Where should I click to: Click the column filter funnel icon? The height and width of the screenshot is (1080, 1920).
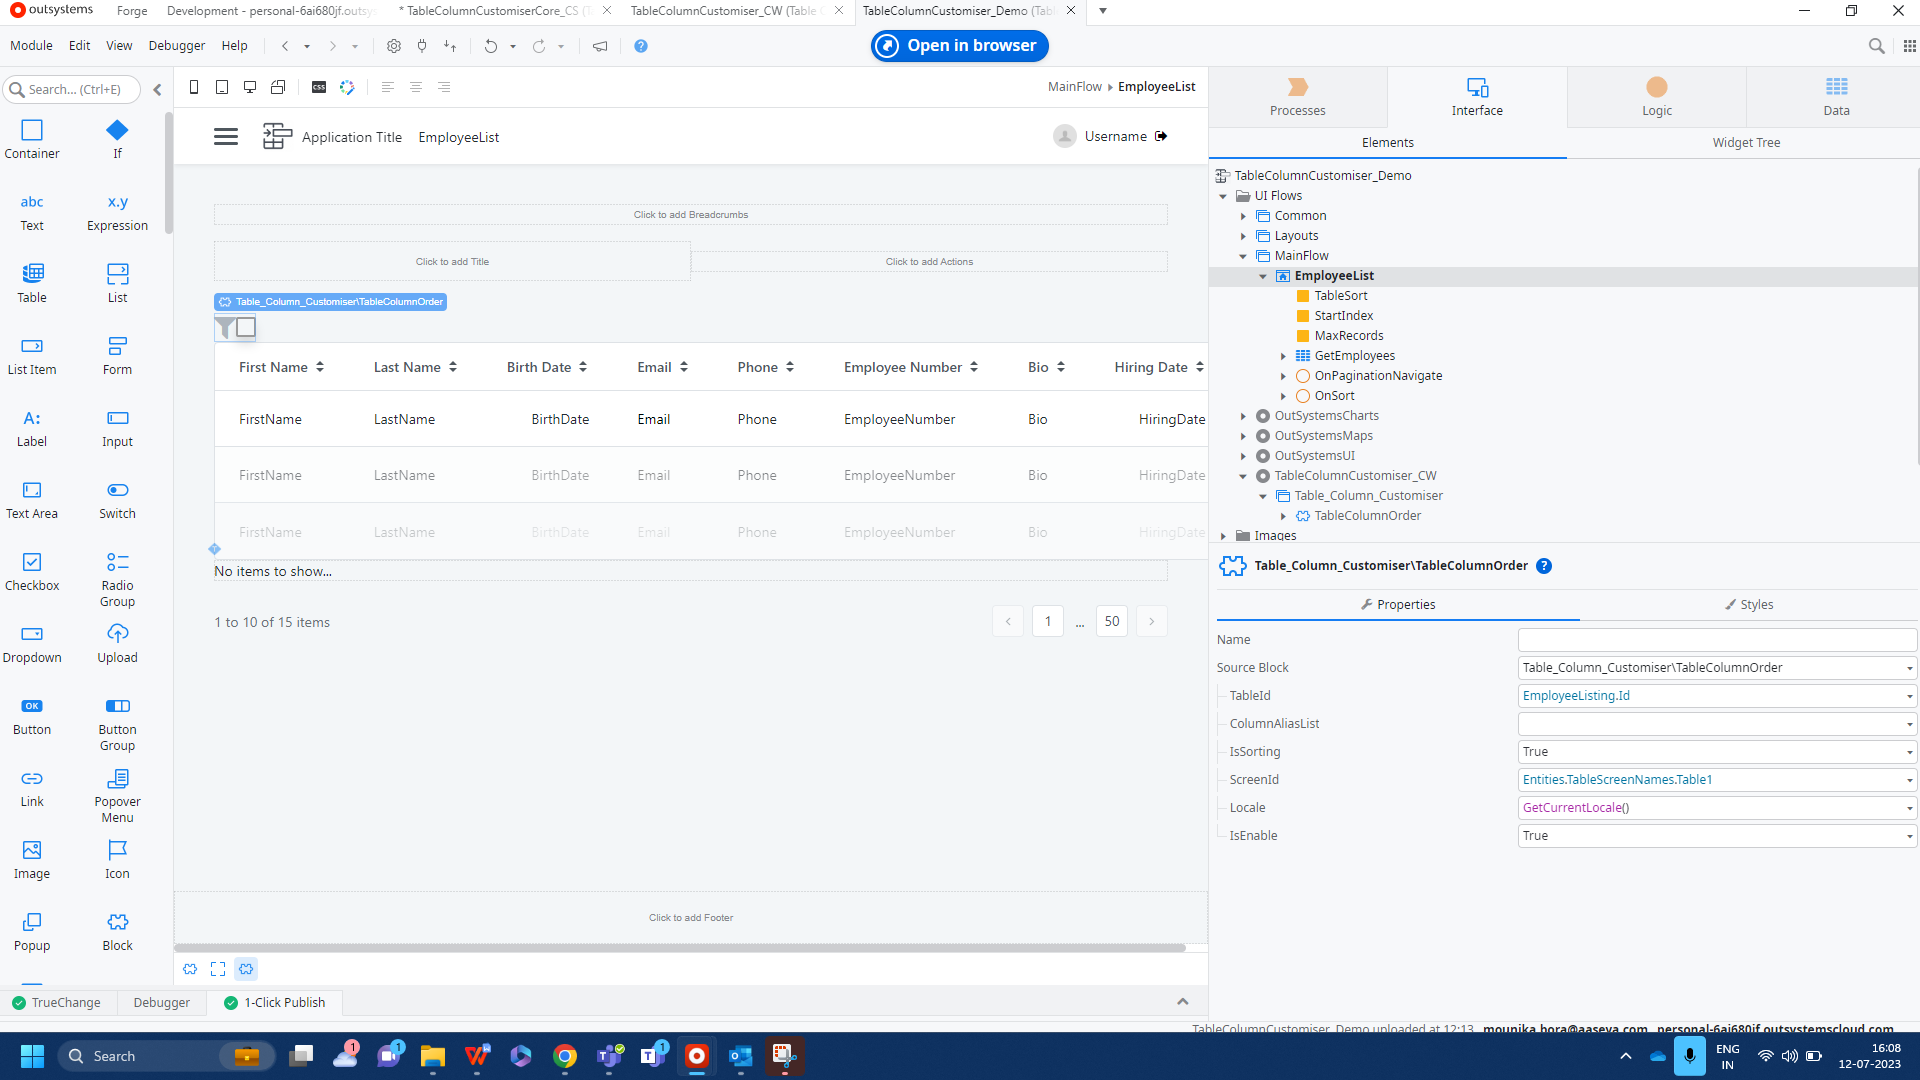225,328
